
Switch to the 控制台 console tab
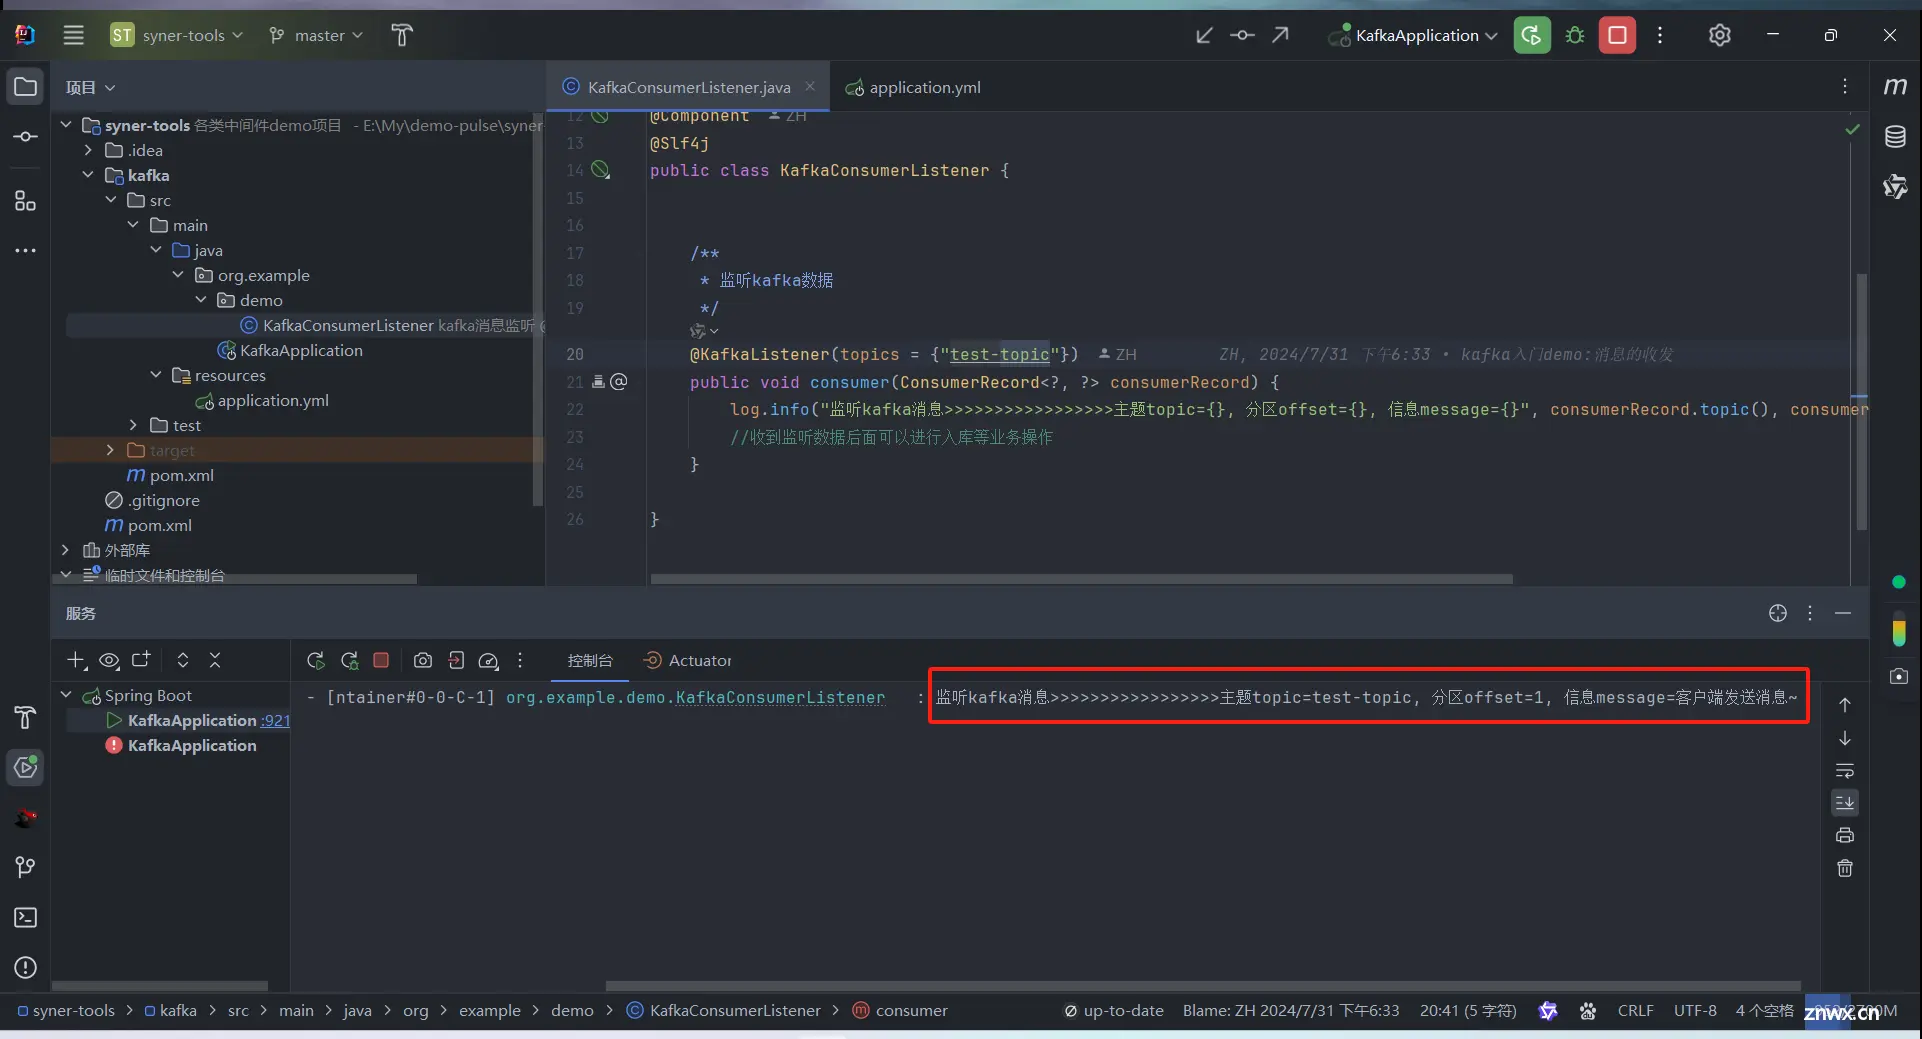click(590, 660)
